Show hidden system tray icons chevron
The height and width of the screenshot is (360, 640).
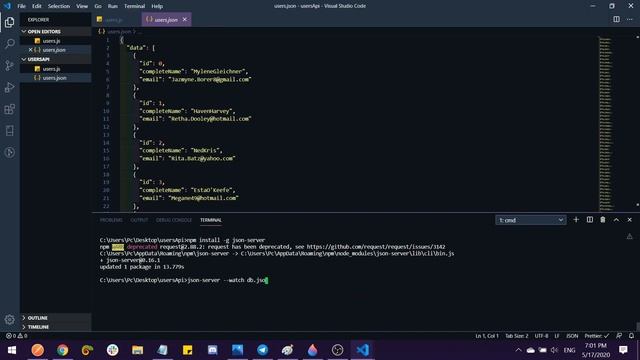click(518, 350)
